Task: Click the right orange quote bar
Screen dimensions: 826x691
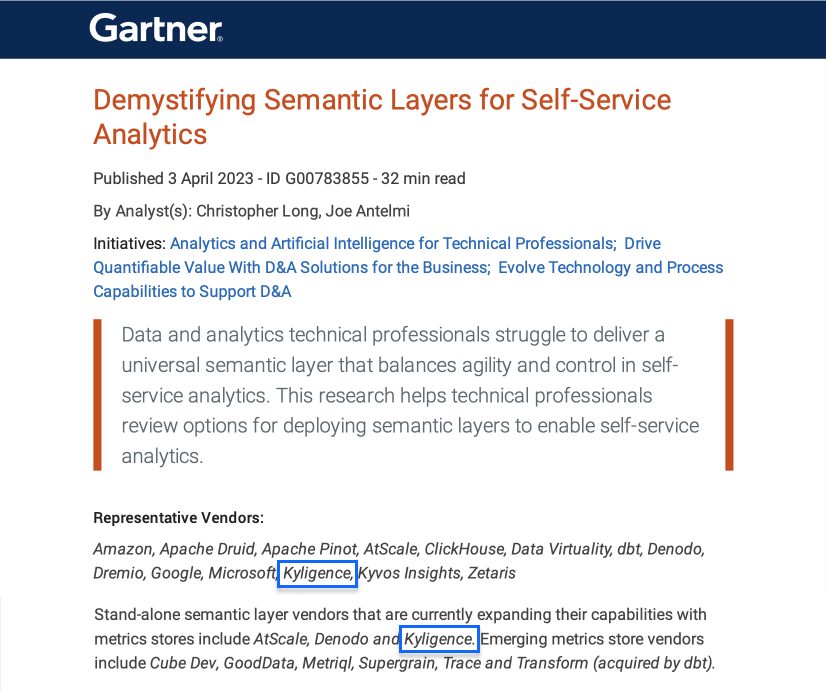Action: point(729,394)
